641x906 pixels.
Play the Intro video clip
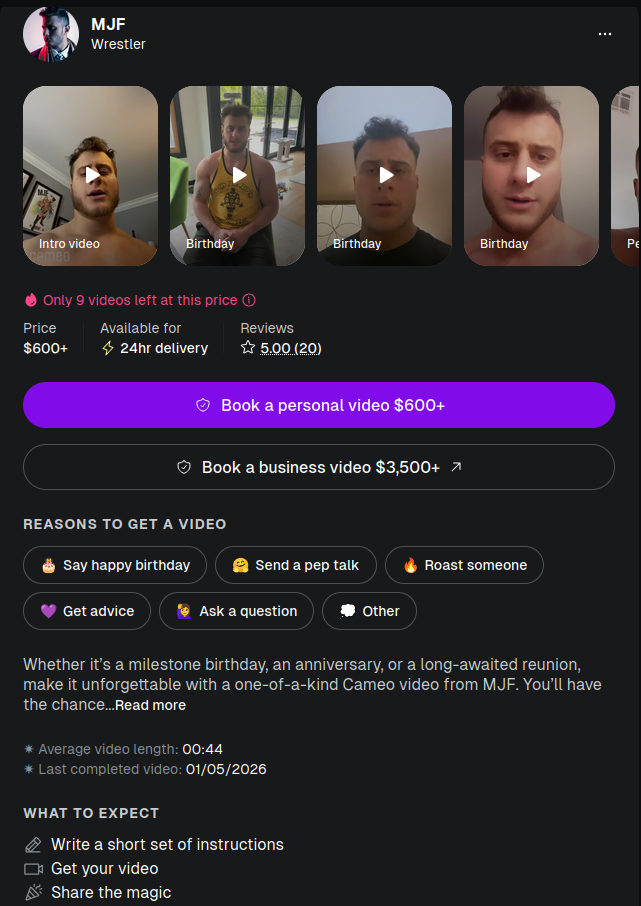[x=90, y=176]
